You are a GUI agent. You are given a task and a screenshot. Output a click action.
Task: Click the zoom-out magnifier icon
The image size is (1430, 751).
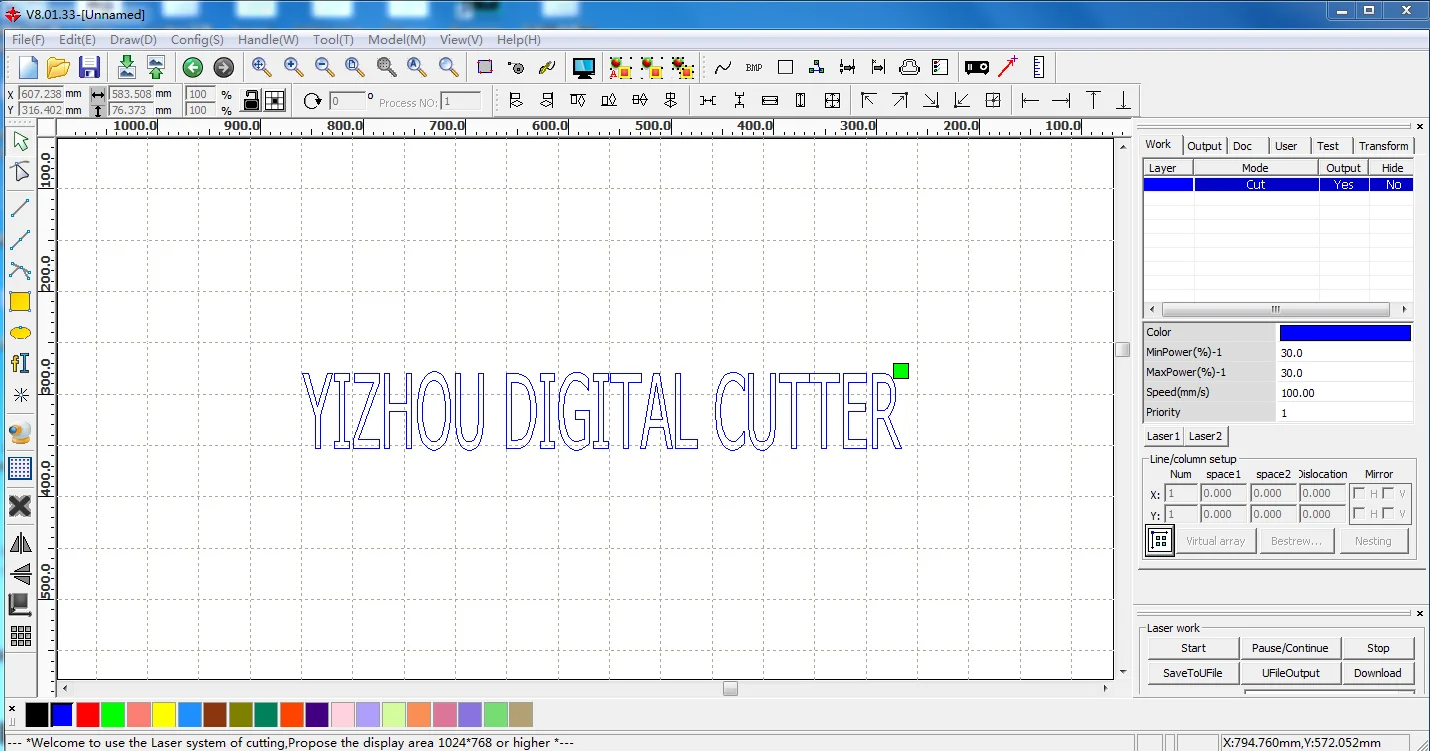point(325,68)
